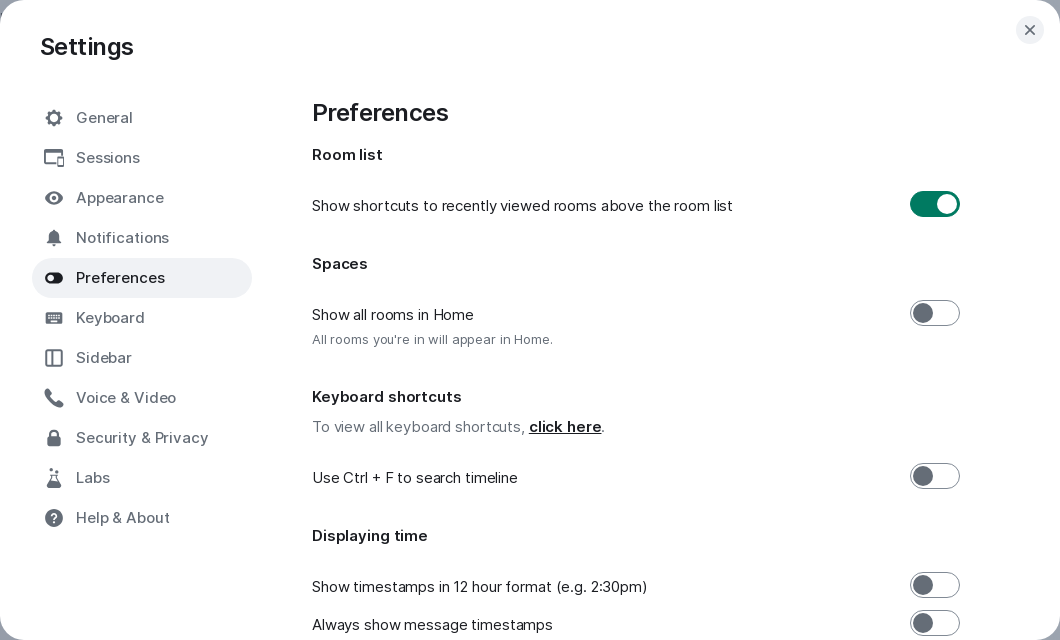The width and height of the screenshot is (1060, 640).
Task: Click the Help & About question icon
Action: [54, 518]
